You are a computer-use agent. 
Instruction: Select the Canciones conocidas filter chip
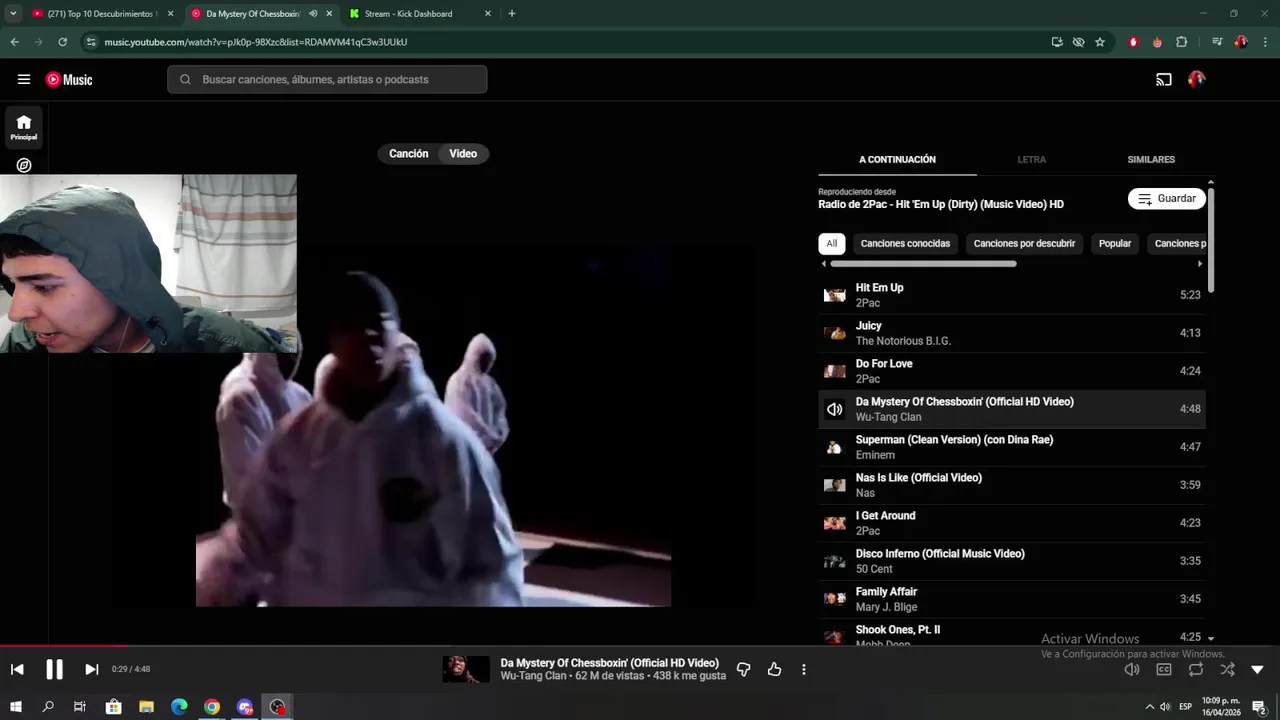905,244
